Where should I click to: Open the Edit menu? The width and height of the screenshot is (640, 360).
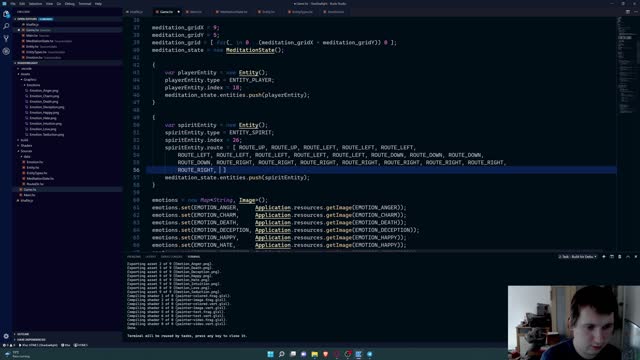click(22, 4)
